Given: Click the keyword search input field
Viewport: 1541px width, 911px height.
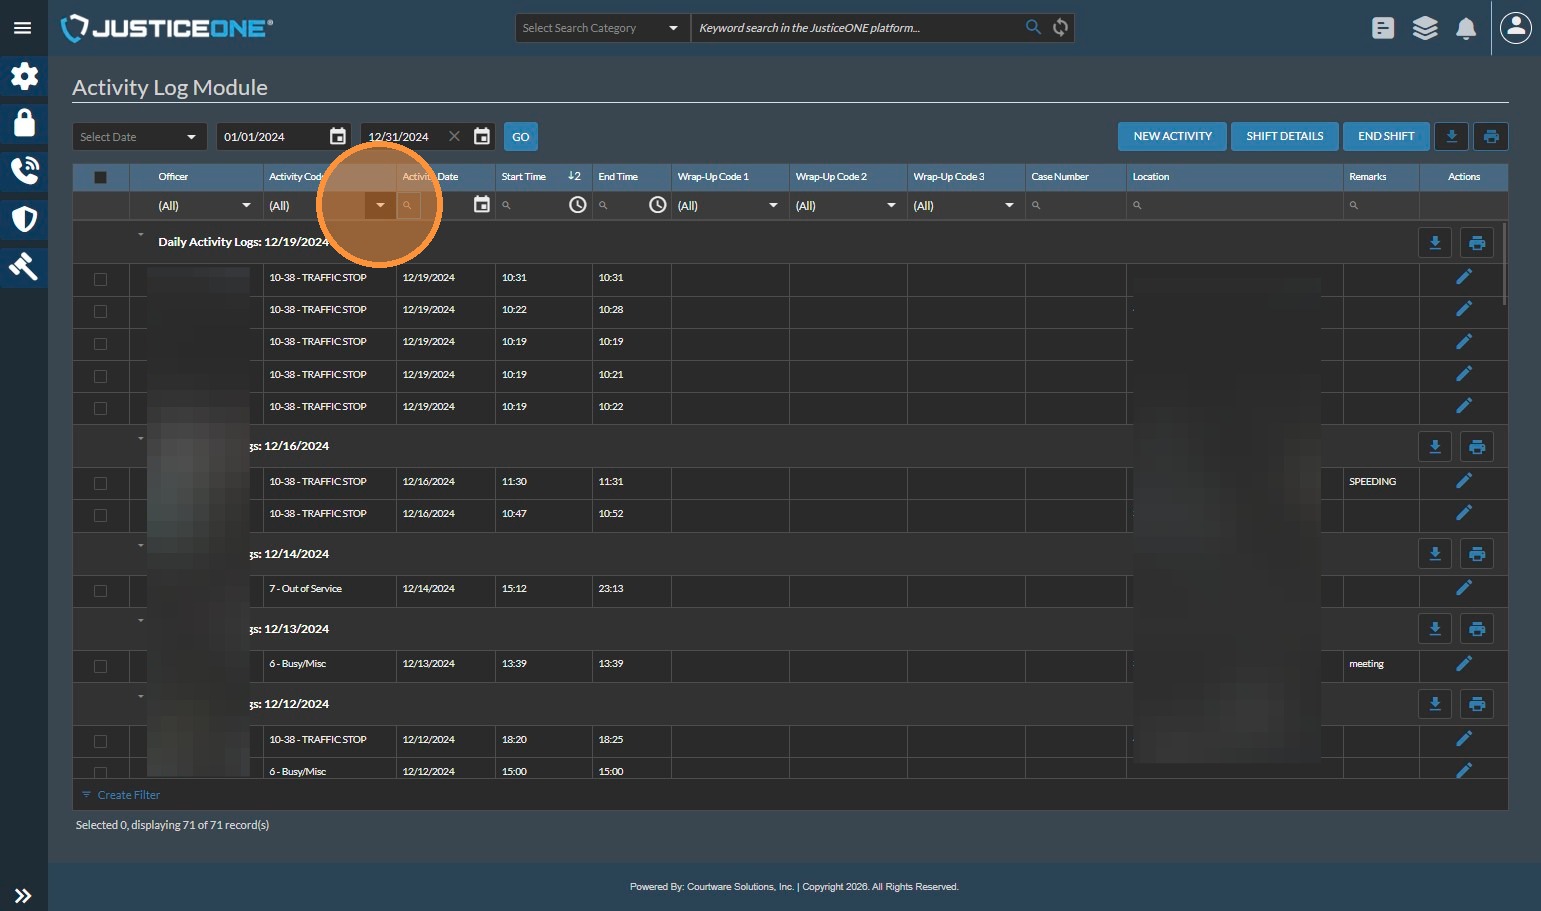Looking at the screenshot, I should [856, 28].
